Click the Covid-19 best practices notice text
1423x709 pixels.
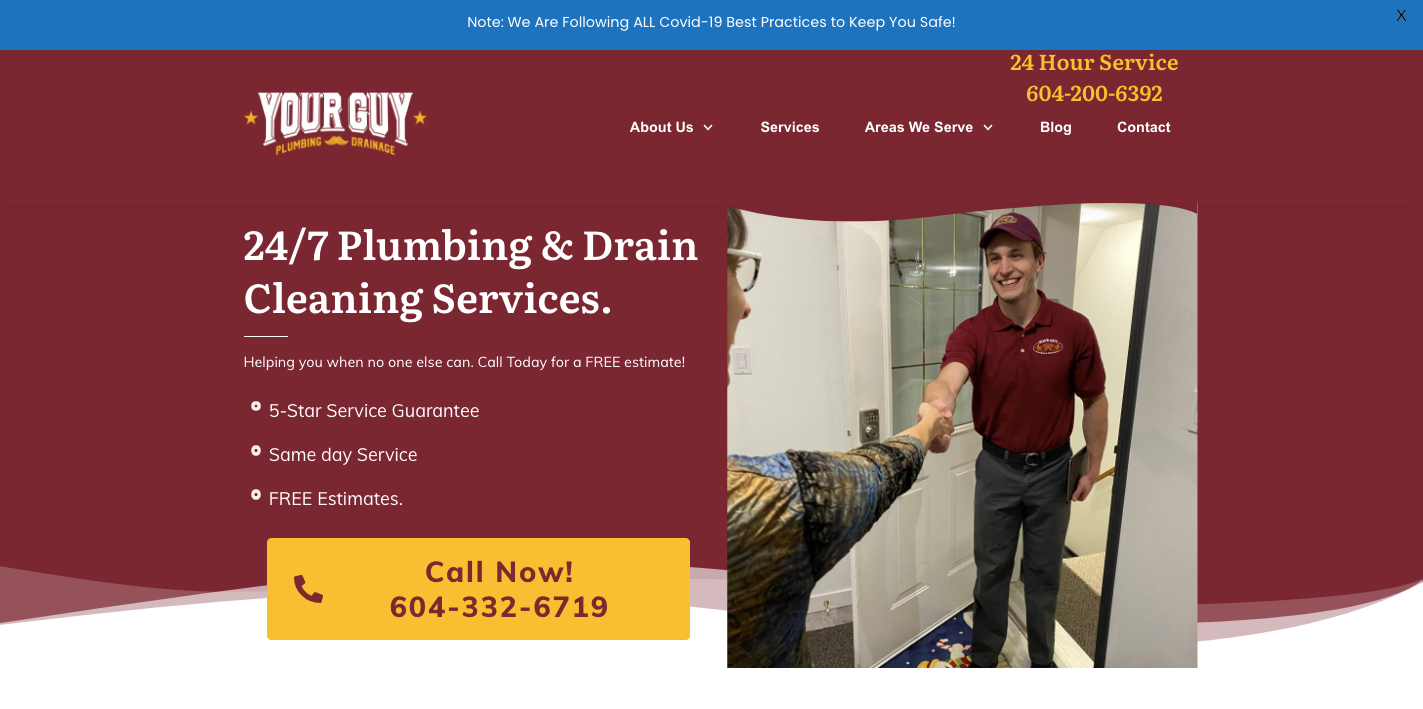[711, 22]
